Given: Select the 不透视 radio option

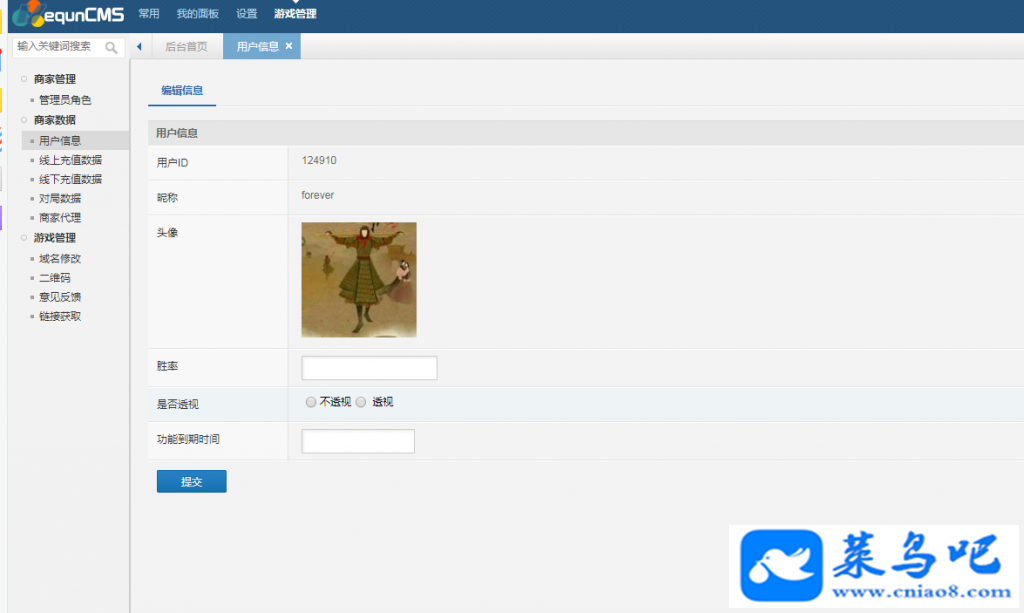Looking at the screenshot, I should (311, 402).
